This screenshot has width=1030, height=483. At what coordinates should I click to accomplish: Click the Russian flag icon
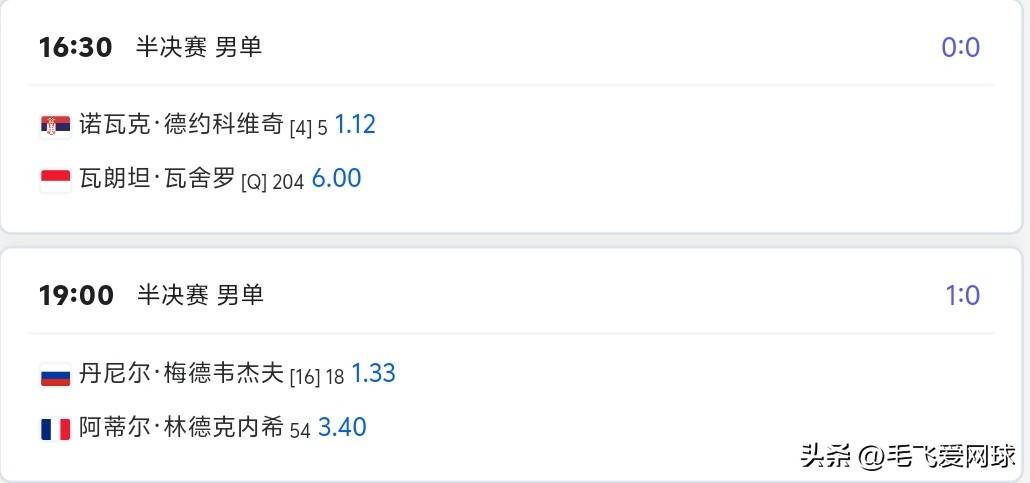click(55, 375)
